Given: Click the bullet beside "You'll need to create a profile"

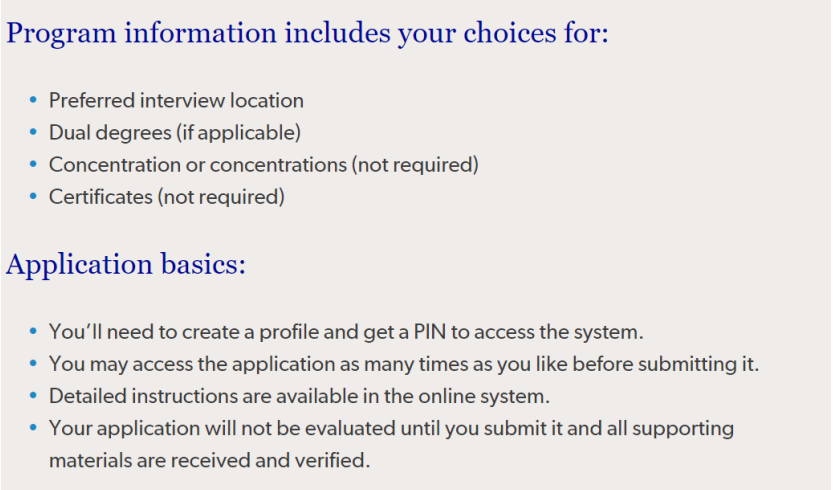Looking at the screenshot, I should [33, 332].
